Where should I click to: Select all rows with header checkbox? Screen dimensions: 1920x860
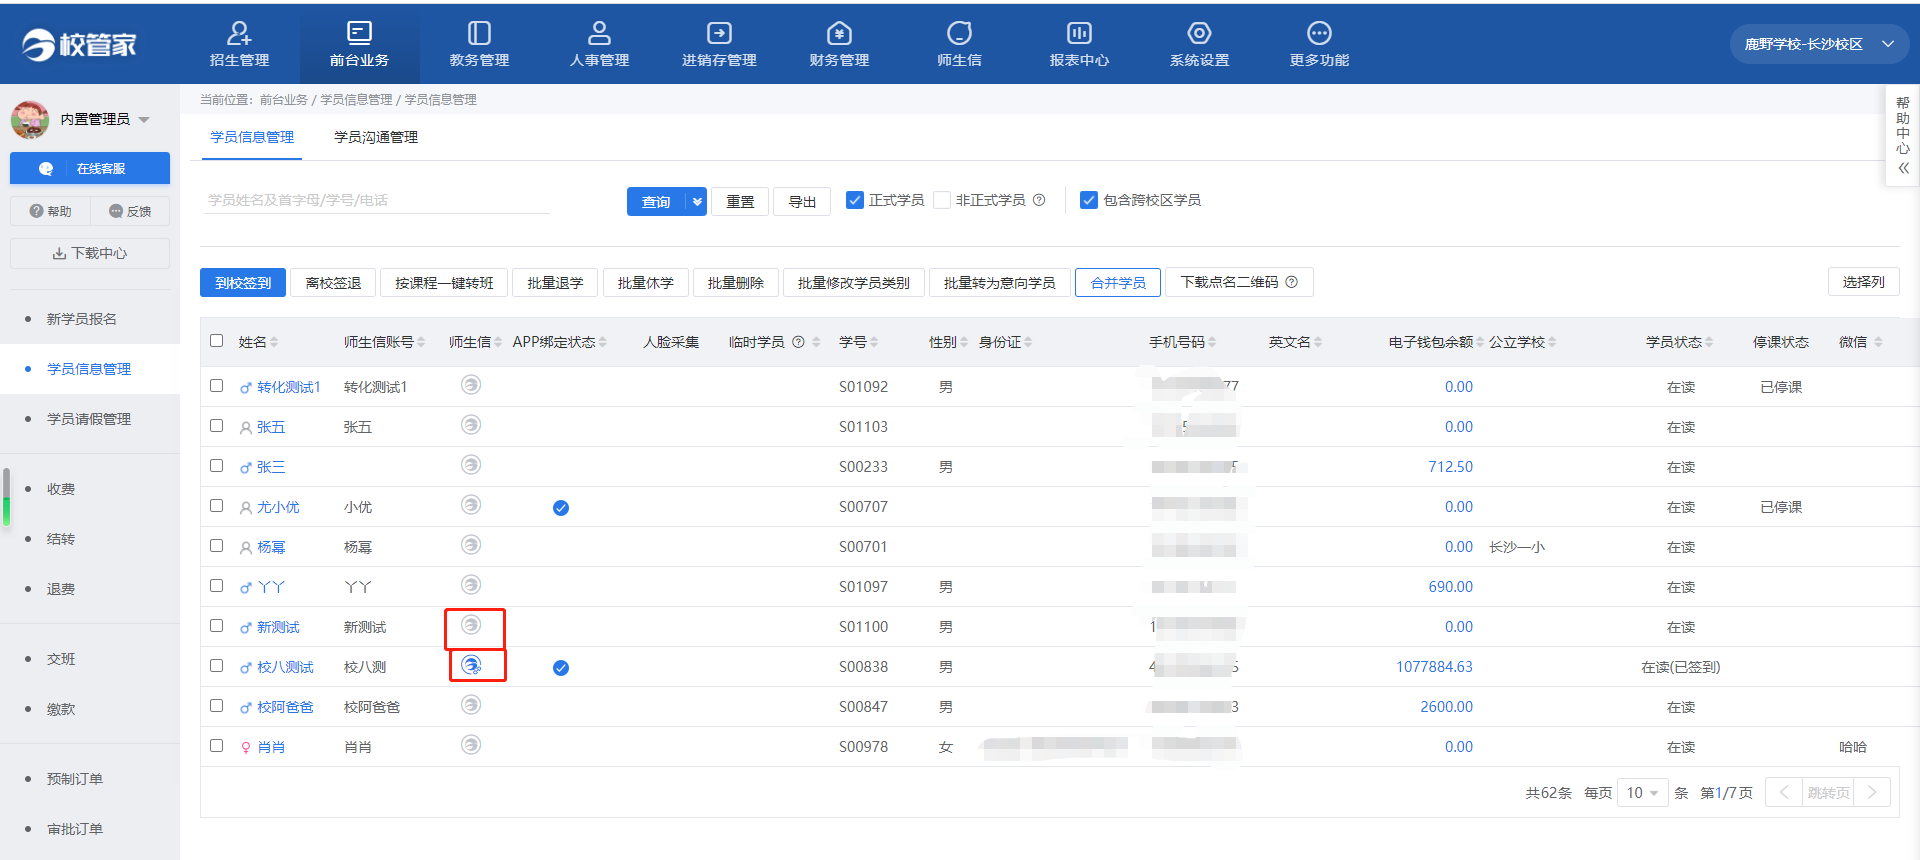217,341
